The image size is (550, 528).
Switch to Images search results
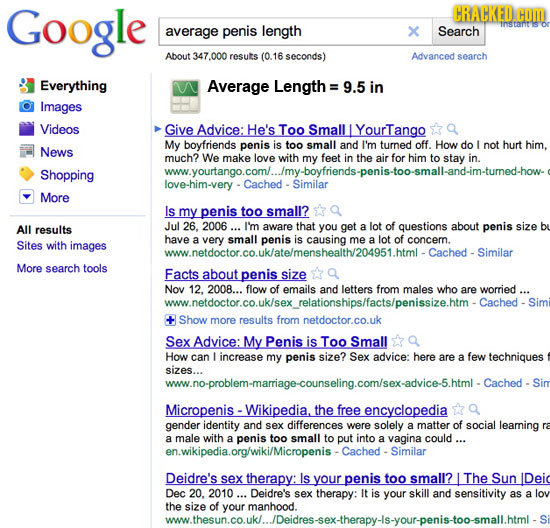pos(61,107)
